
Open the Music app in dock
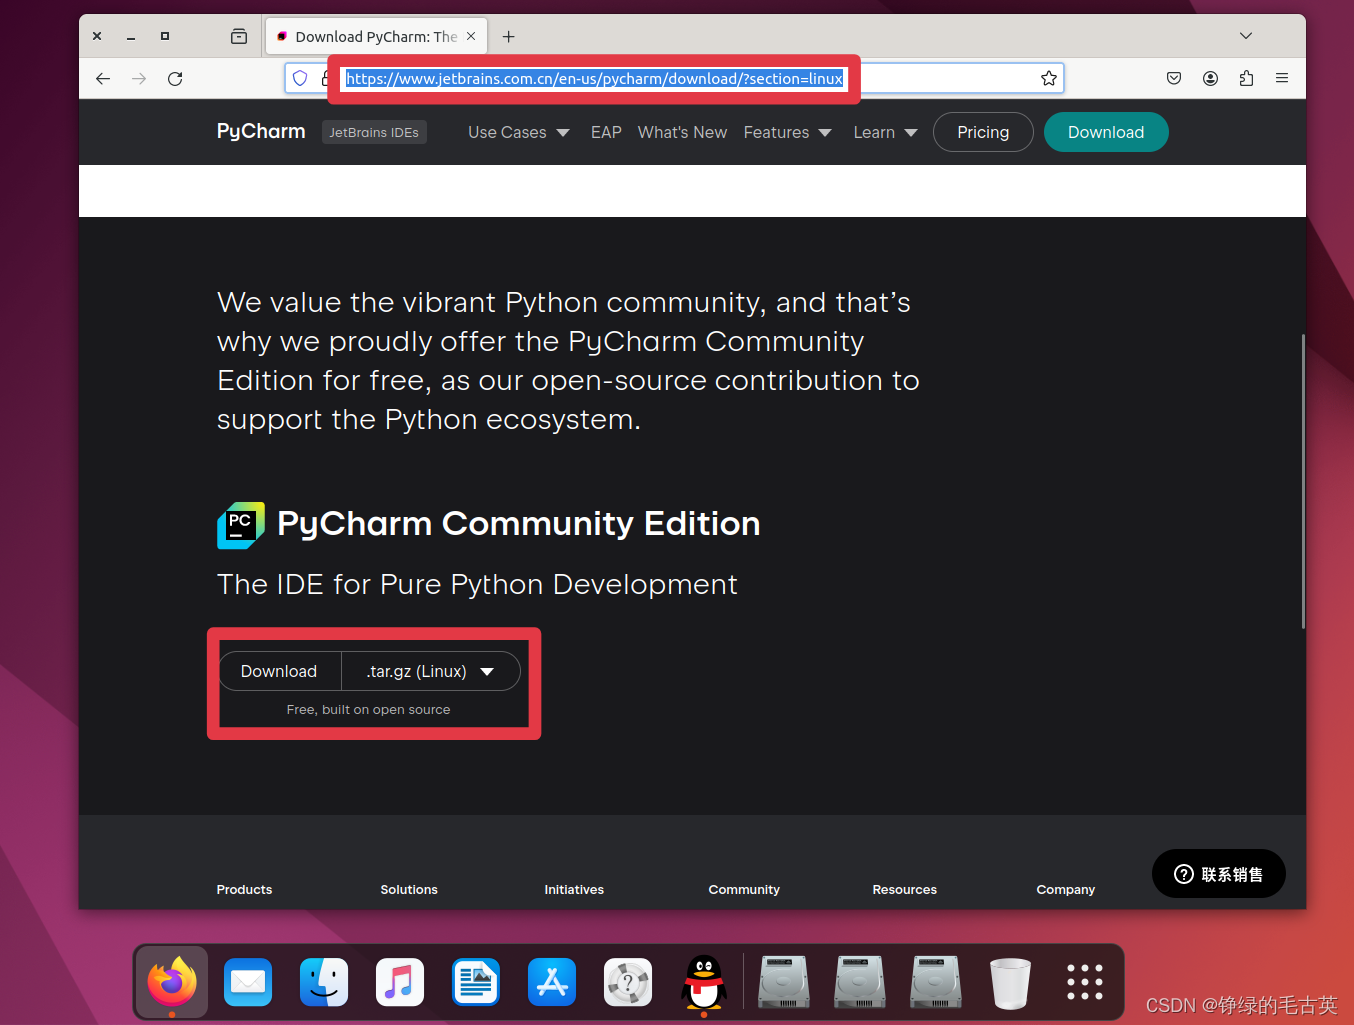[x=400, y=982]
